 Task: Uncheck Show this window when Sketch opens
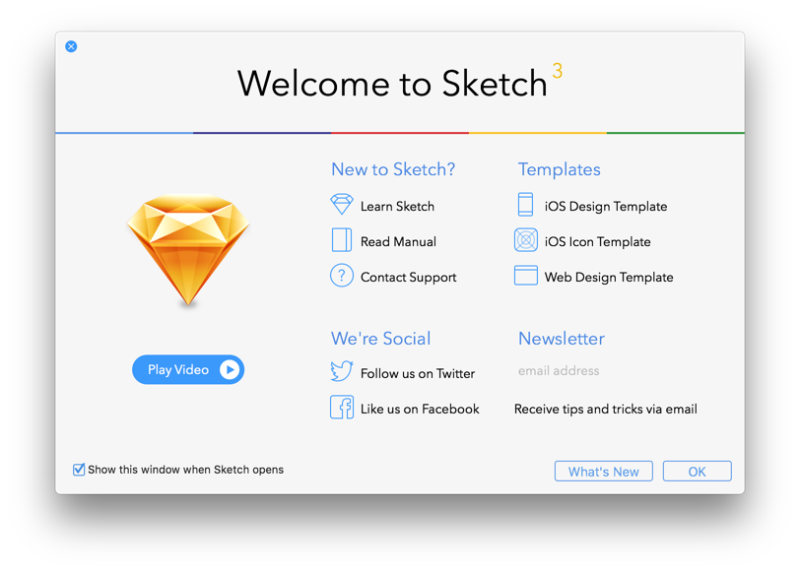[79, 470]
